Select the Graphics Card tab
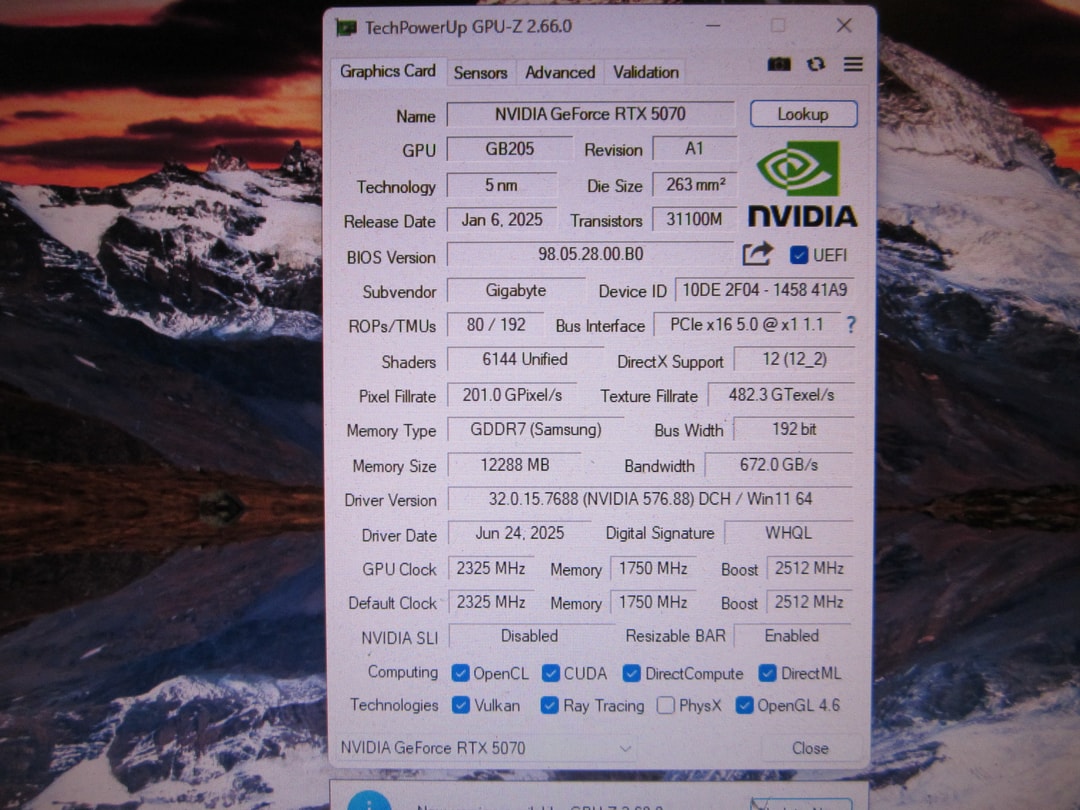The height and width of the screenshot is (810, 1080). 388,72
